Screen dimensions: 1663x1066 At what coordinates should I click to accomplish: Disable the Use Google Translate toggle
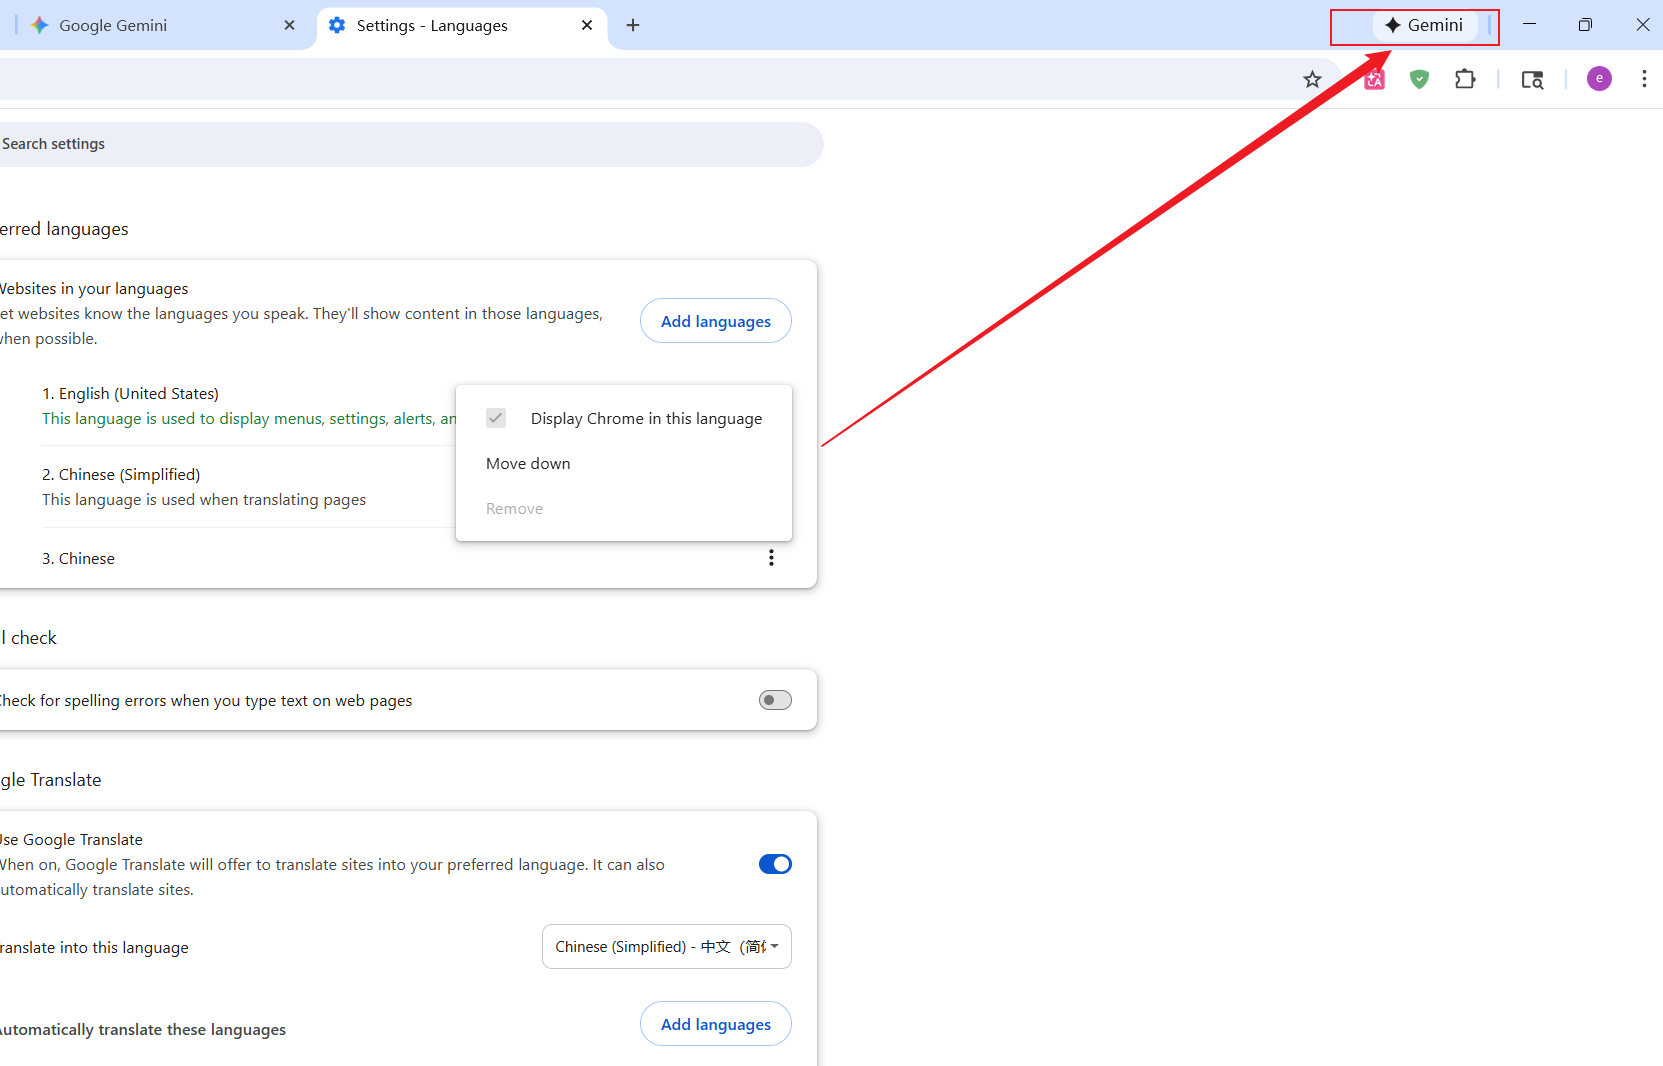(775, 863)
